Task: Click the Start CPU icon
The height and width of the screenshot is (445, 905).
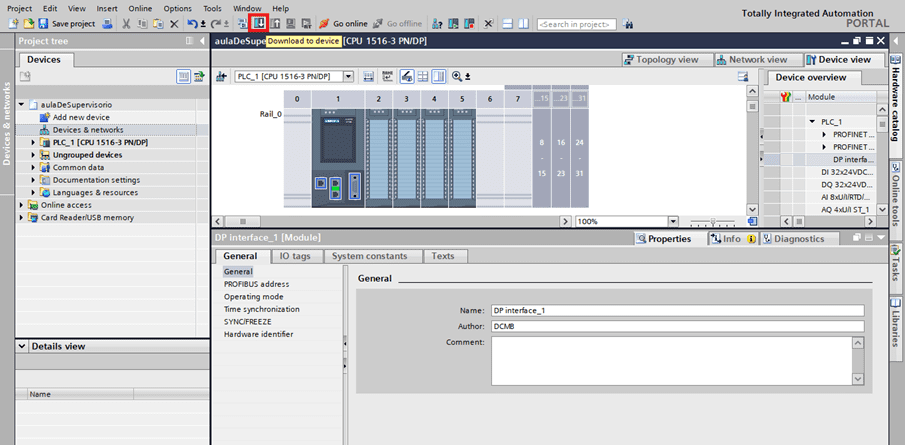Action: pyautogui.click(x=454, y=24)
